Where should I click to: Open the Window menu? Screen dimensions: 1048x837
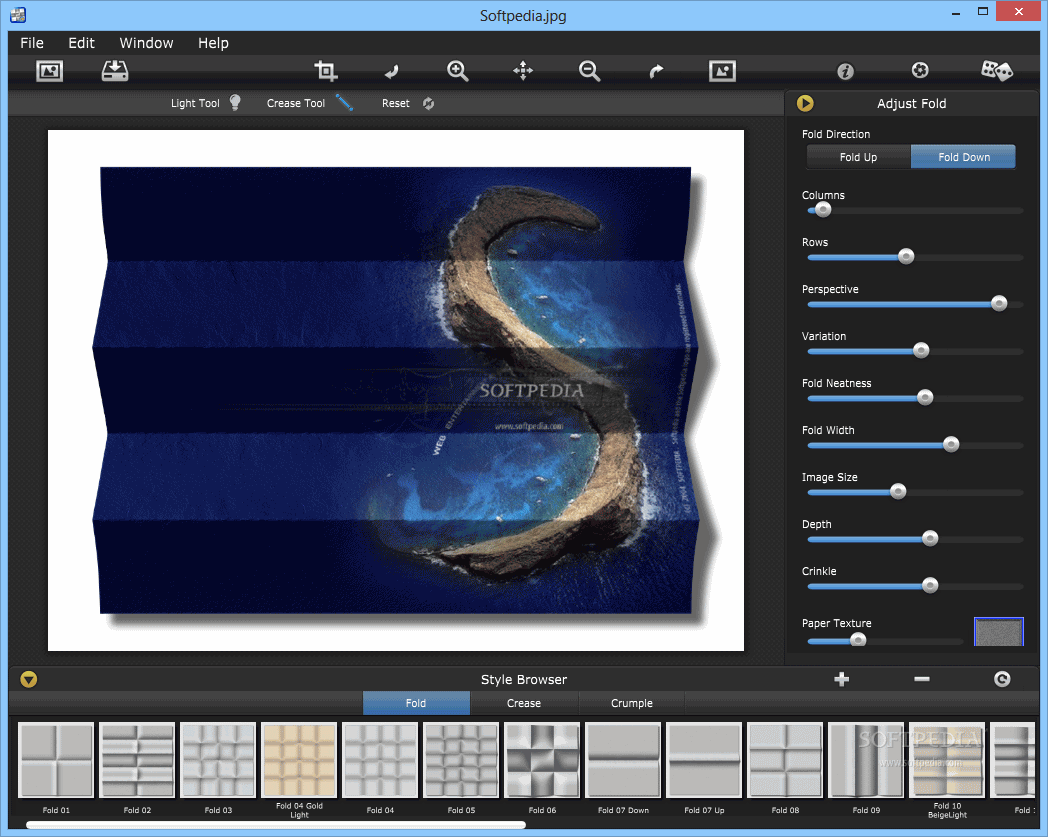[x=146, y=43]
